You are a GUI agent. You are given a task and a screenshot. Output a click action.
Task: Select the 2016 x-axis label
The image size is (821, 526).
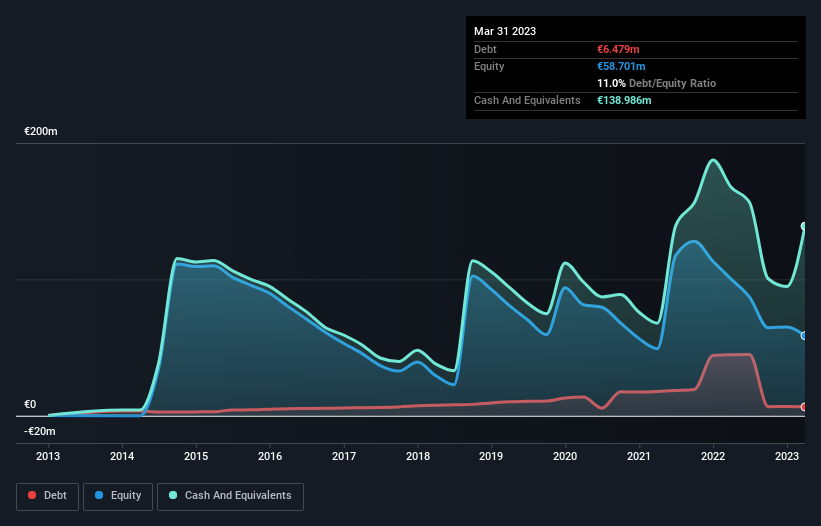[x=270, y=456]
